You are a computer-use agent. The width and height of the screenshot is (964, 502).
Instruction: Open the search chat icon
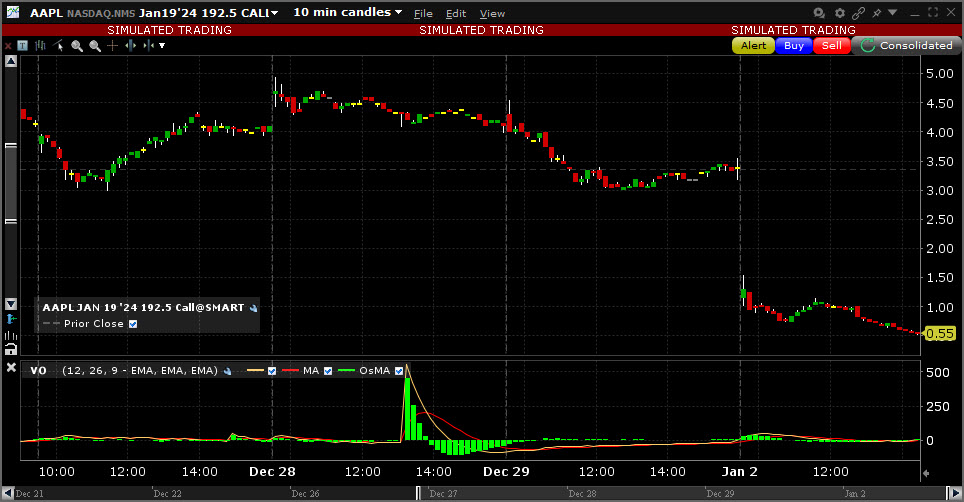pyautogui.click(x=819, y=13)
